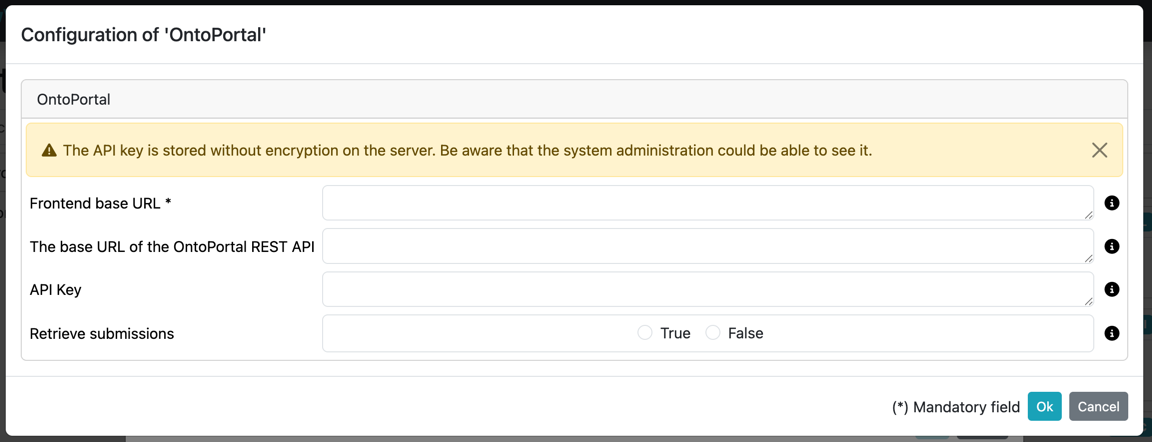
Task: Click the API key encryption warning message text
Action: click(467, 151)
